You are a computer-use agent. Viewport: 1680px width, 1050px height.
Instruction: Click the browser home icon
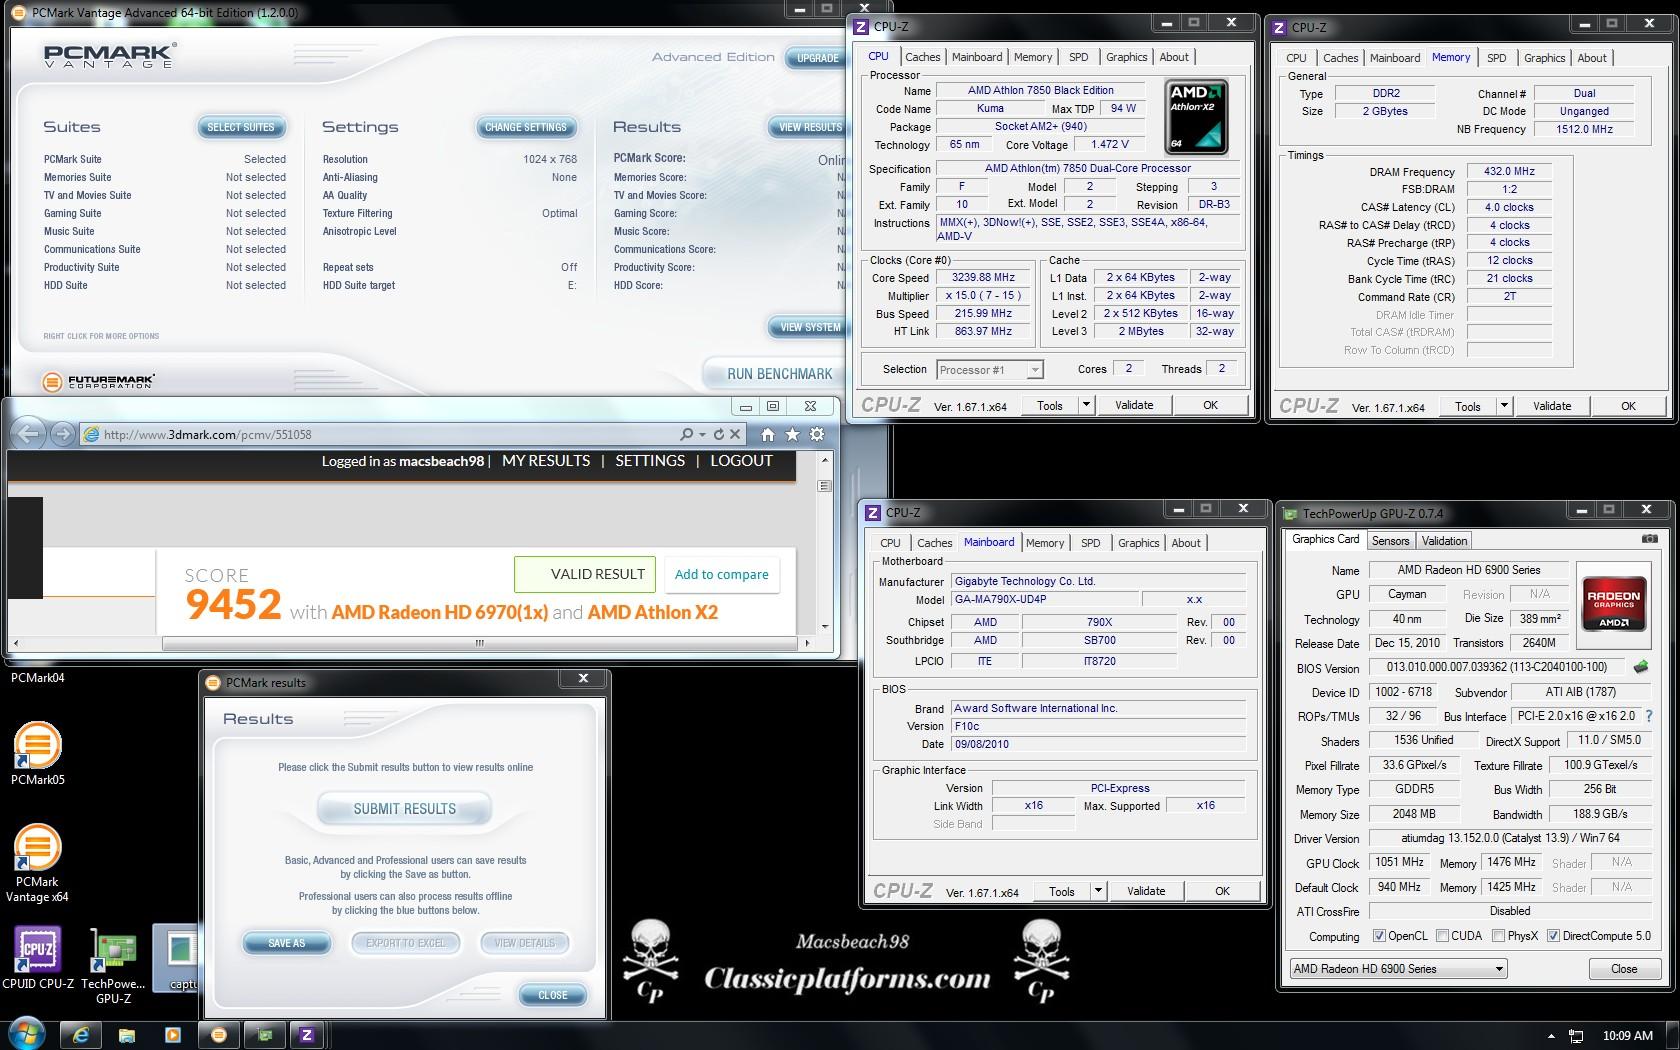click(x=768, y=434)
